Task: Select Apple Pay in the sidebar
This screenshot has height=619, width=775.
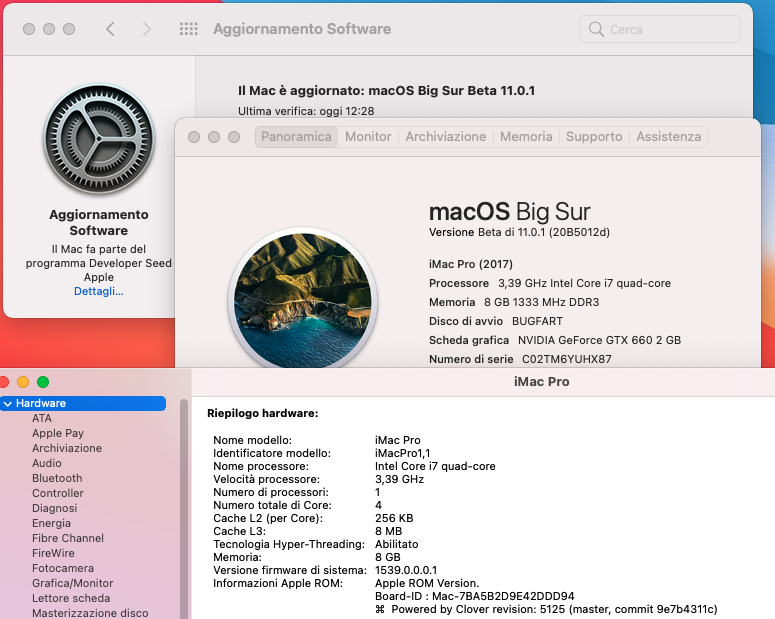Action: point(58,433)
